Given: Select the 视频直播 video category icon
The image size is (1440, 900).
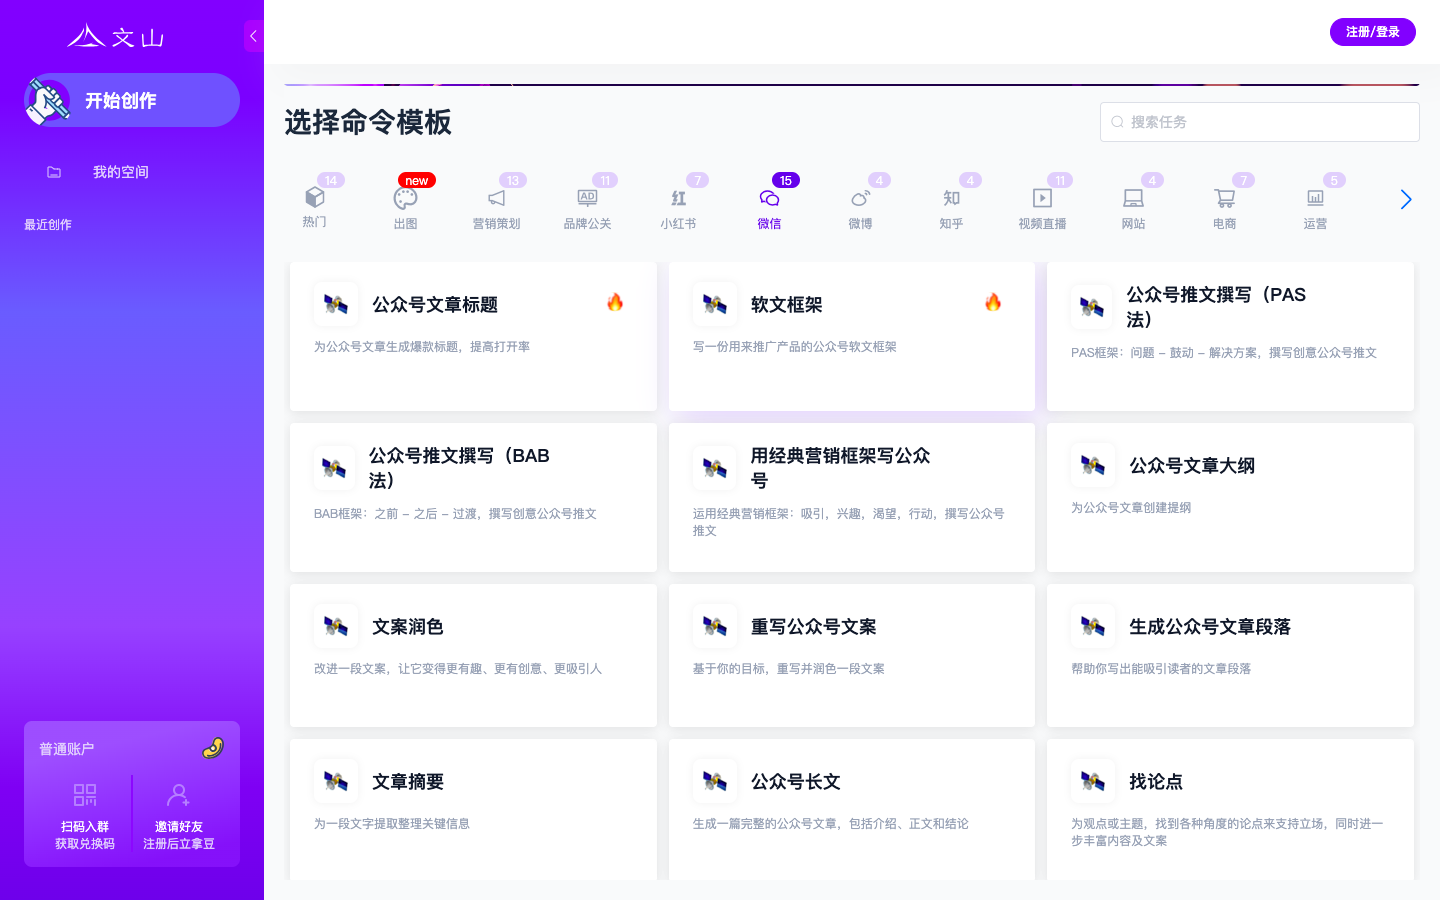Looking at the screenshot, I should pyautogui.click(x=1042, y=200).
